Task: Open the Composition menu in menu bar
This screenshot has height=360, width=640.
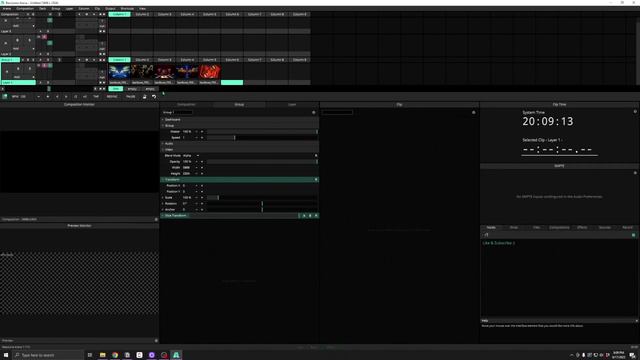Action: point(25,9)
